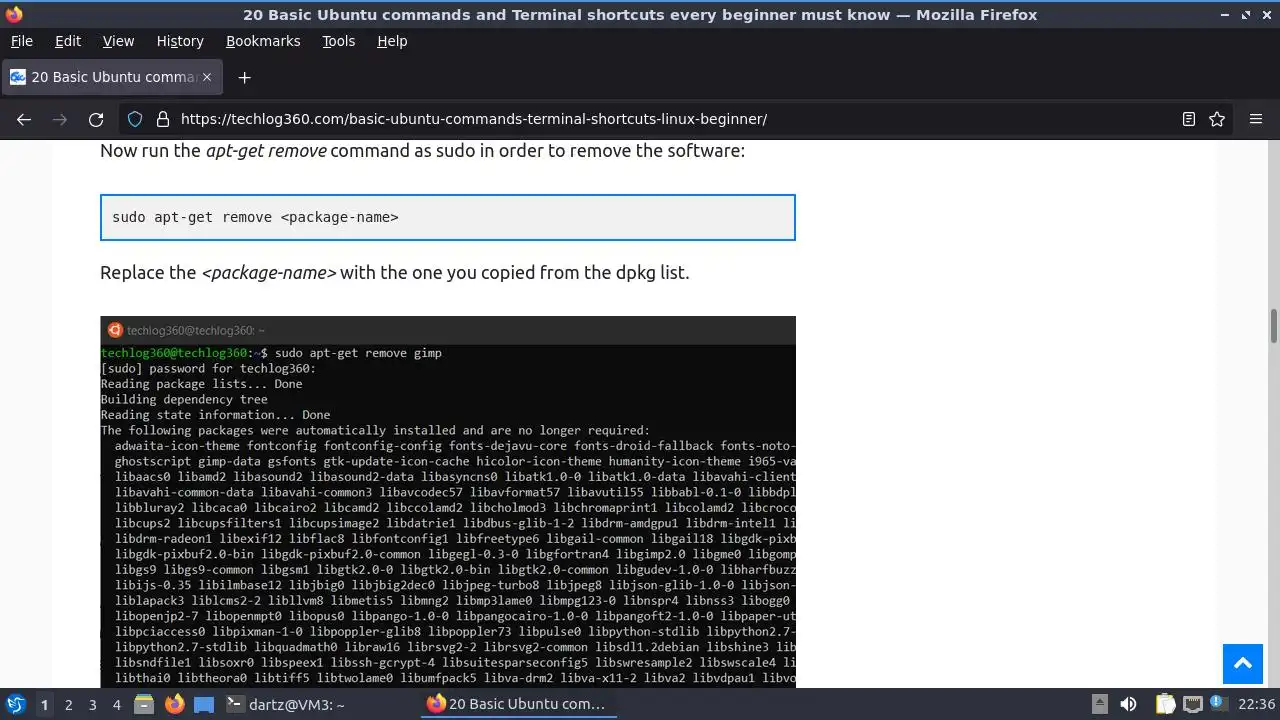Open a new tab with plus button
This screenshot has height=720, width=1280.
click(244, 77)
